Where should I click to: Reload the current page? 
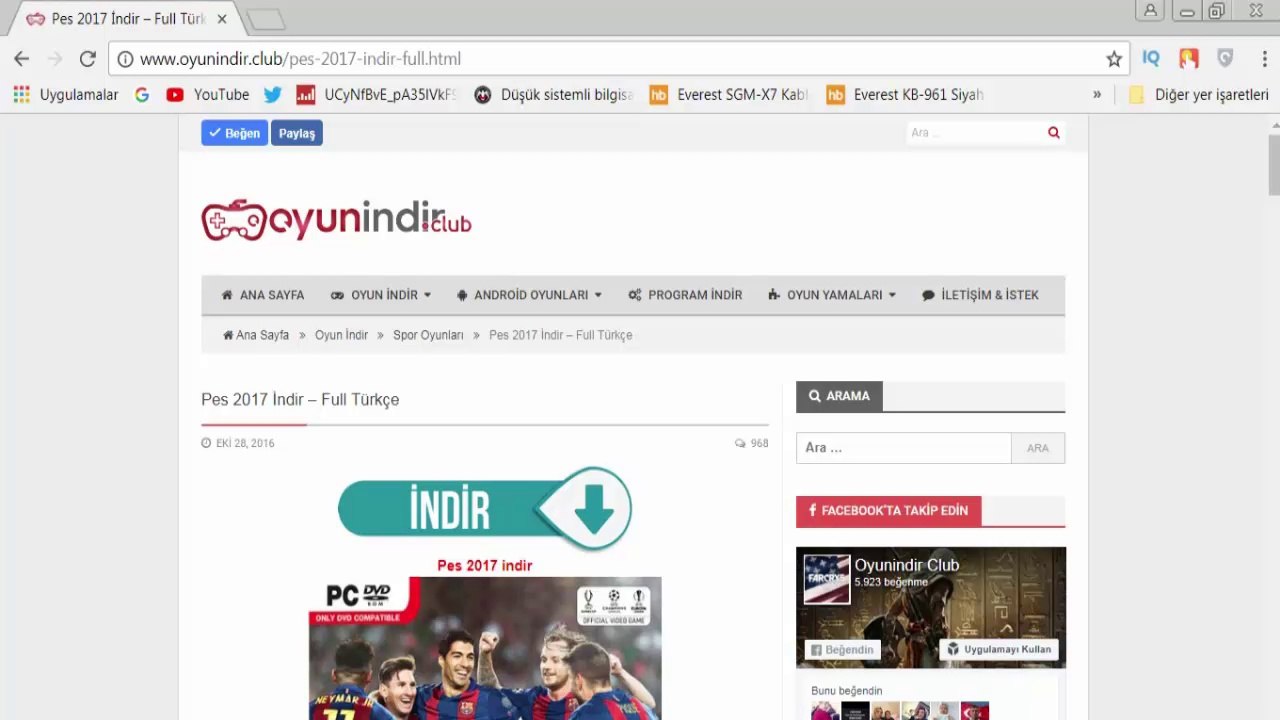pyautogui.click(x=88, y=59)
